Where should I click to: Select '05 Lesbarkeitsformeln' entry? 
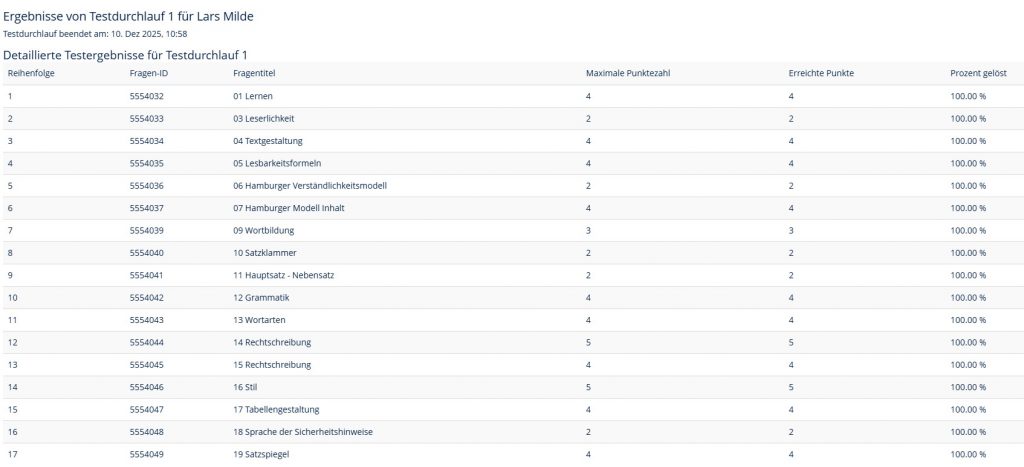[276, 163]
